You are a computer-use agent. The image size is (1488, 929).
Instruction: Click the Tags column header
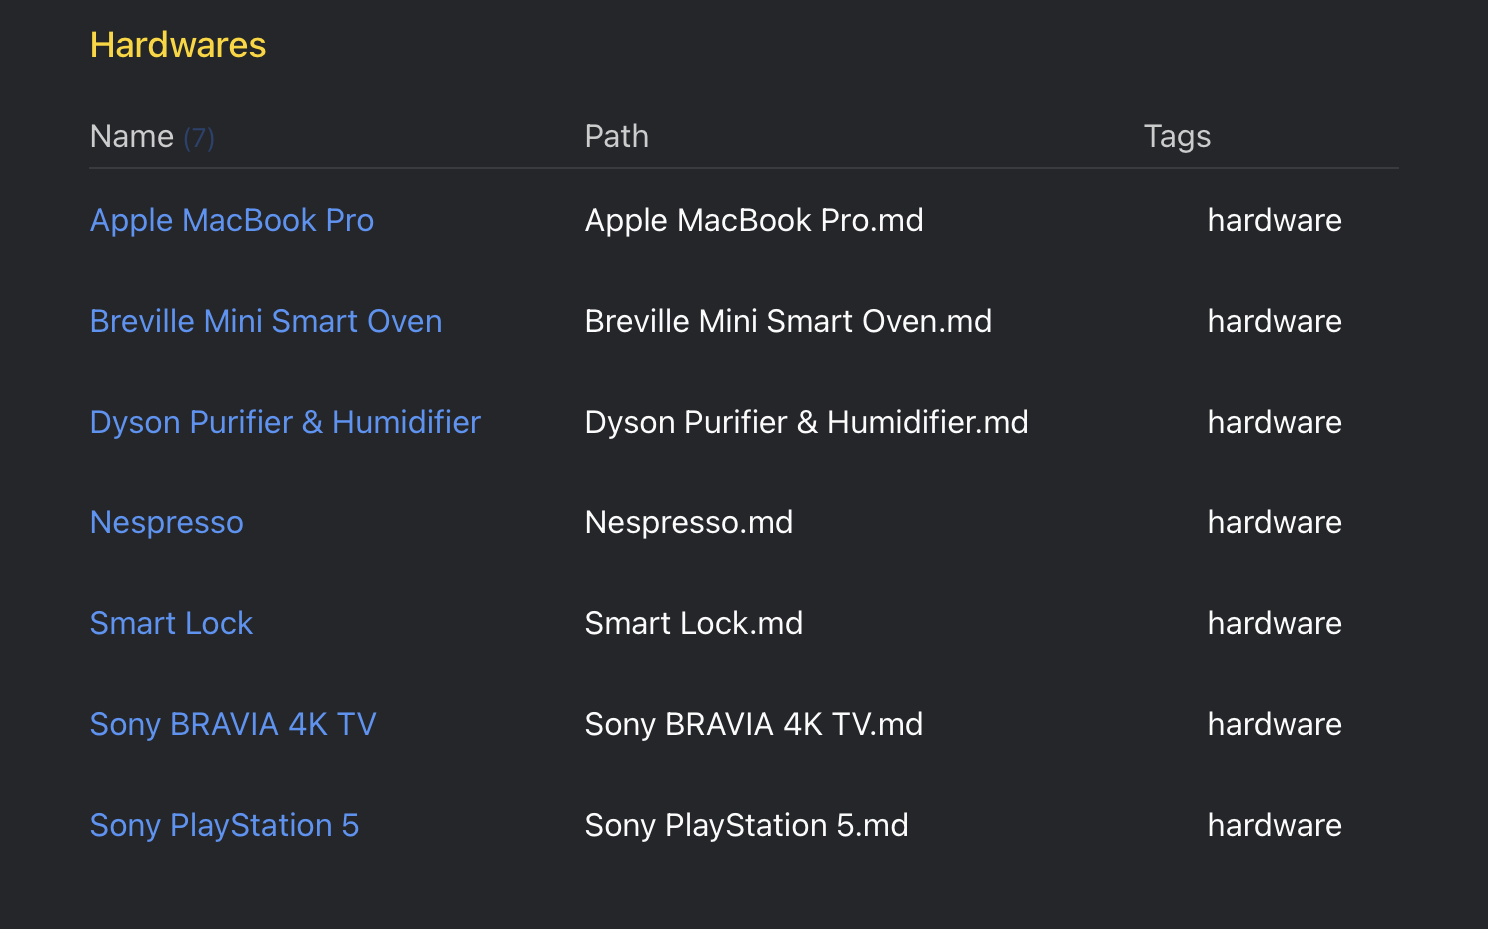pos(1177,136)
